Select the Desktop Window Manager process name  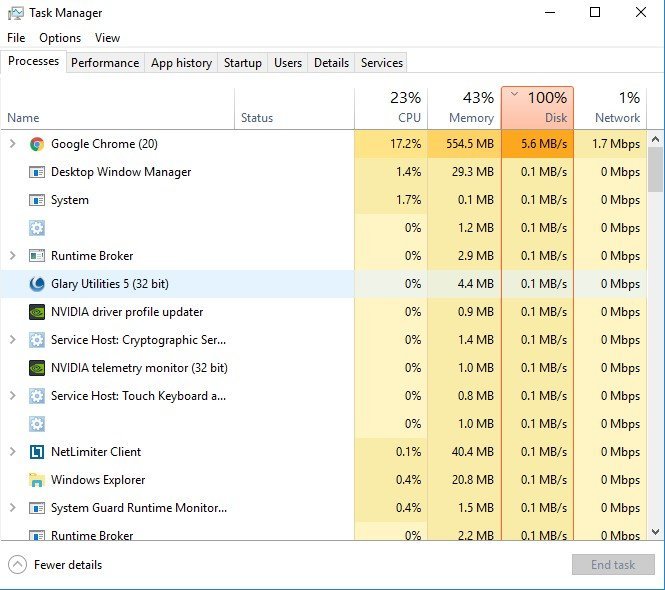coord(121,172)
